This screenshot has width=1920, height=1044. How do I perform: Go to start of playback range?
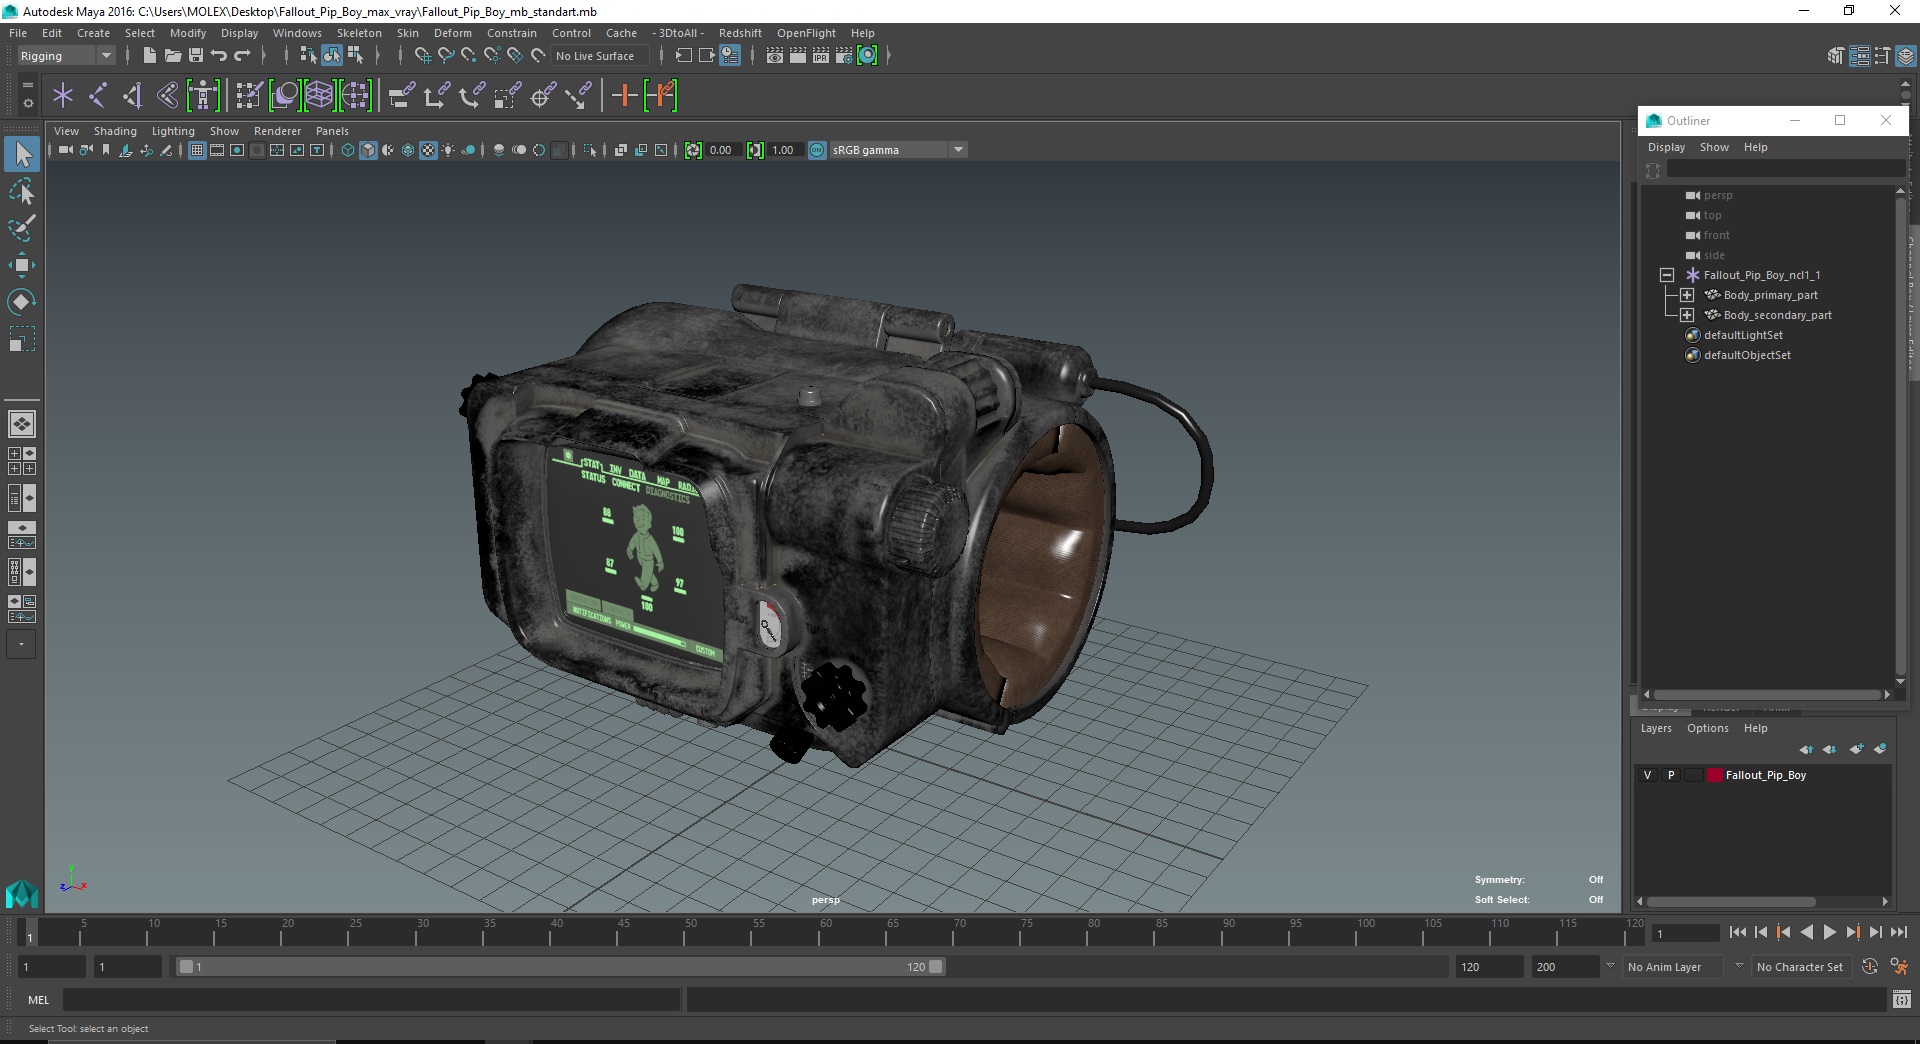pyautogui.click(x=1737, y=932)
